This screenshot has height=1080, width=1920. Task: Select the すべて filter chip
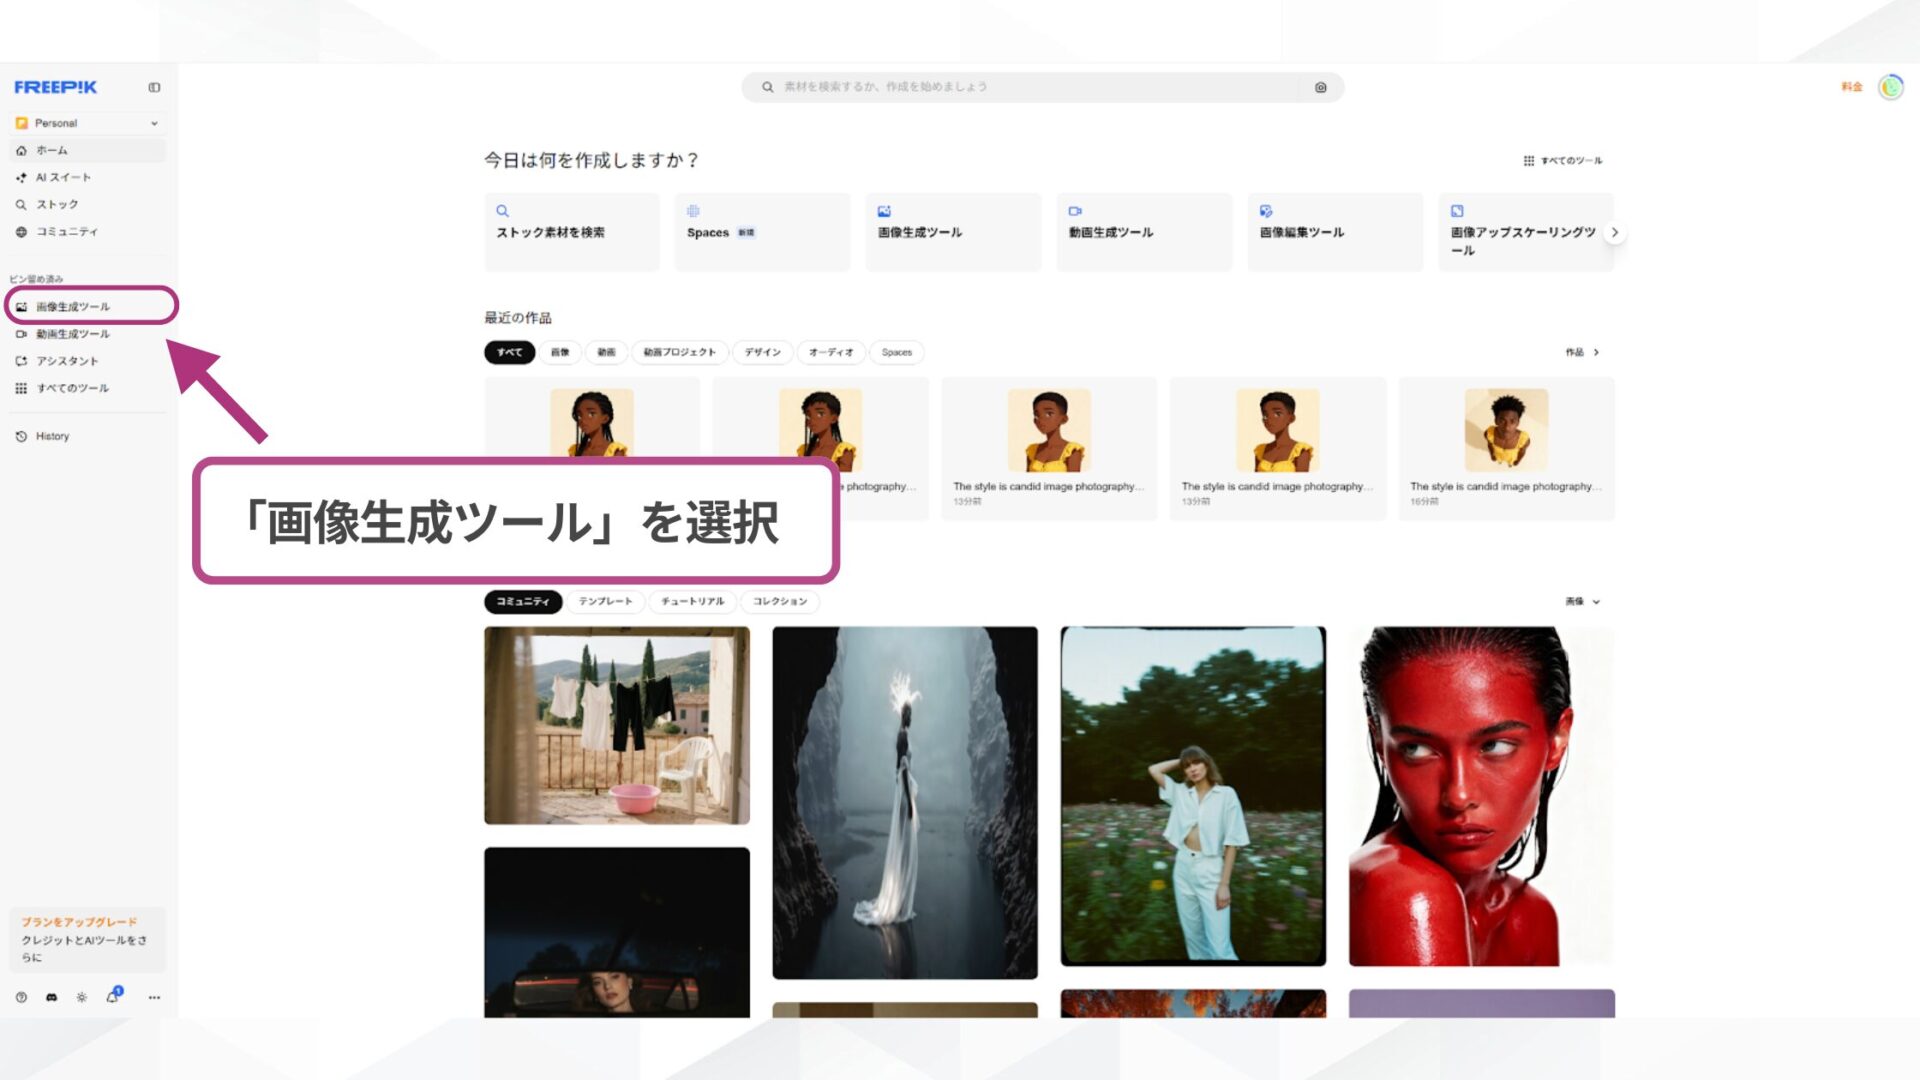point(509,352)
